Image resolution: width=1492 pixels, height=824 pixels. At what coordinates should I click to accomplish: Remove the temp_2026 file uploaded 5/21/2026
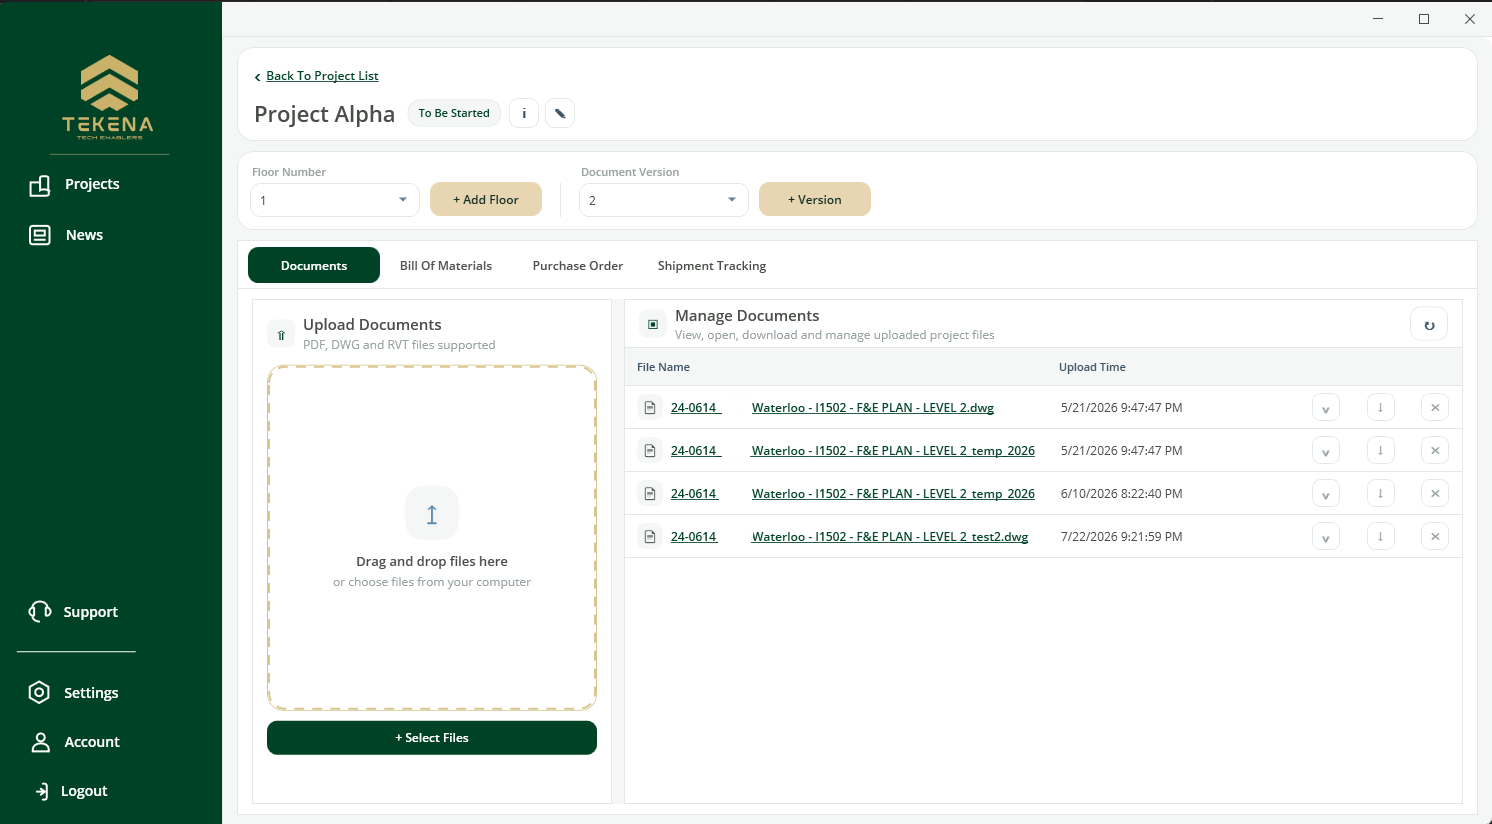coord(1435,451)
